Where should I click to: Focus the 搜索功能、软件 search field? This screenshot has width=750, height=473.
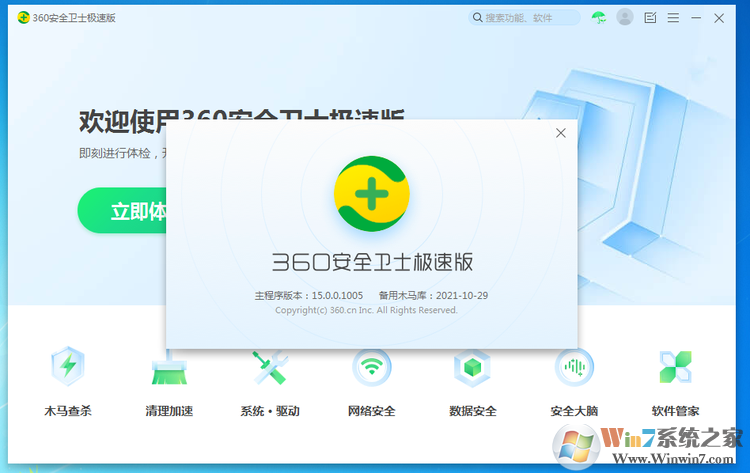pyautogui.click(x=524, y=18)
